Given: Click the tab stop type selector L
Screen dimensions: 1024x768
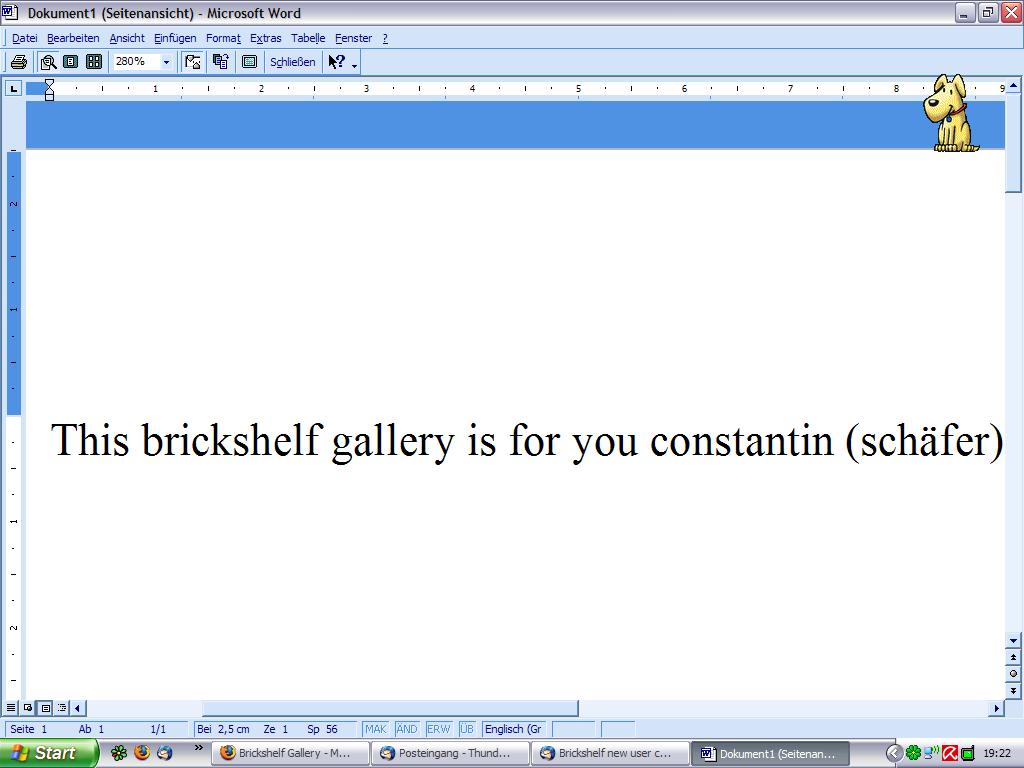Looking at the screenshot, I should click(x=14, y=88).
